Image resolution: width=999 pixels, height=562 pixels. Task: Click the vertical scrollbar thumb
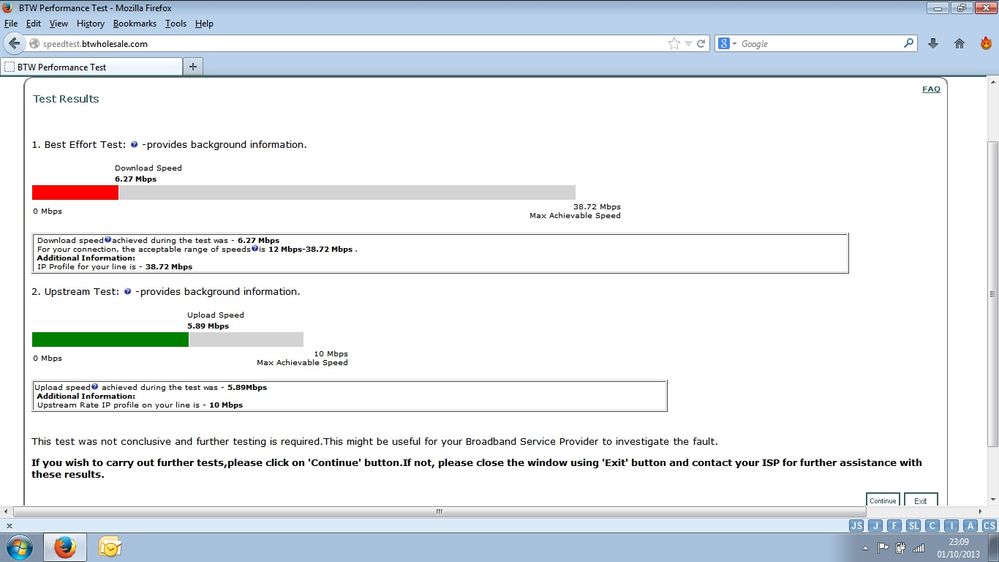(x=993, y=293)
